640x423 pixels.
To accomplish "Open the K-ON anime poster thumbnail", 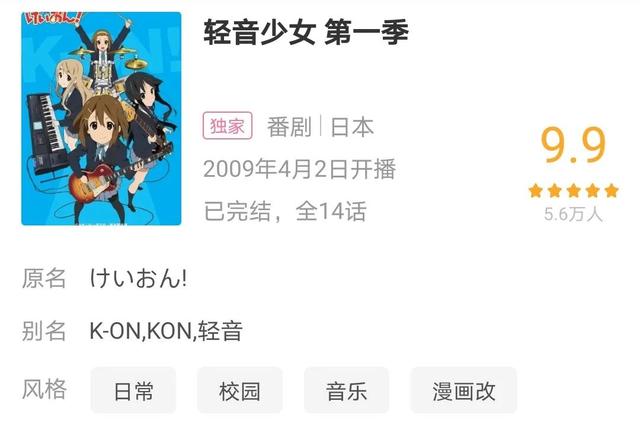I will (101, 118).
